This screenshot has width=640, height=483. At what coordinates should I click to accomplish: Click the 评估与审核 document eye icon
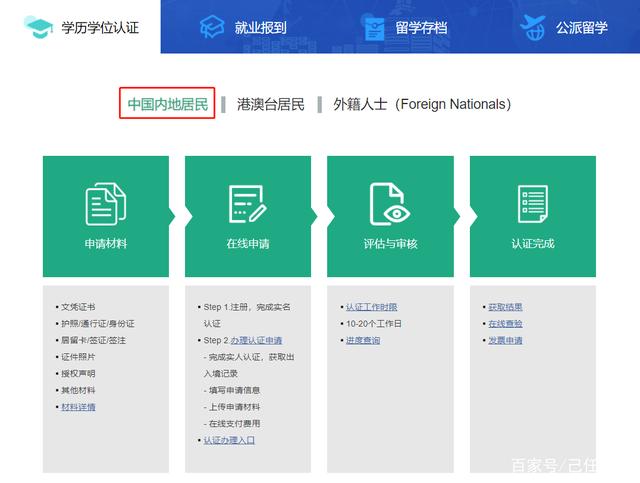[390, 204]
